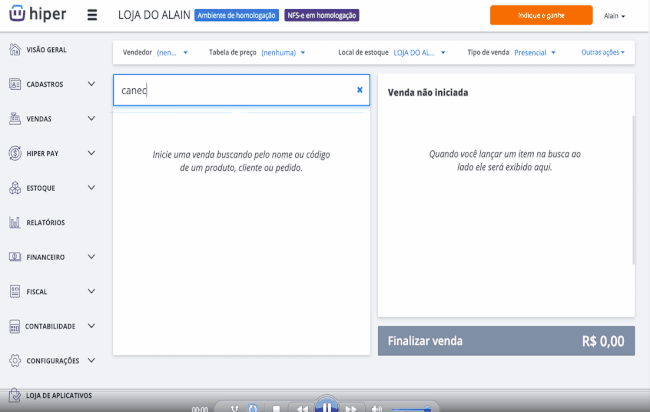Screen dimensions: 650x412
Task: Select Hiper Pay in the sidebar
Action: [42, 153]
